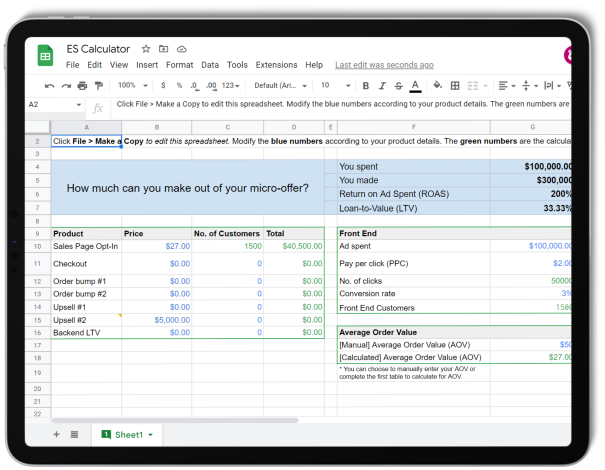This screenshot has width=605, height=470.
Task: Toggle bold formatting
Action: 366,86
